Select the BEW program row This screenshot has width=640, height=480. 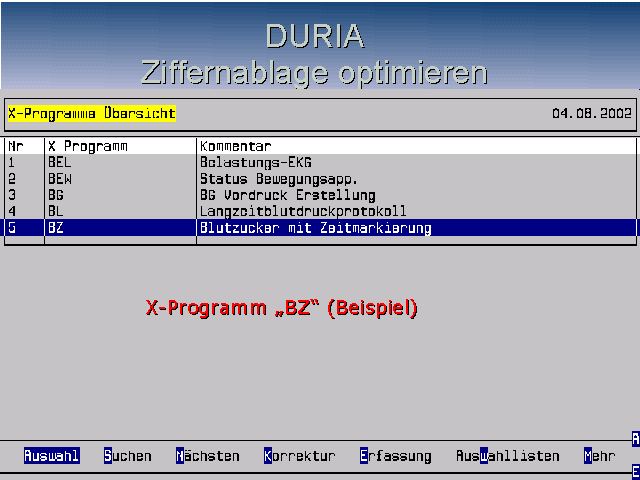point(320,179)
